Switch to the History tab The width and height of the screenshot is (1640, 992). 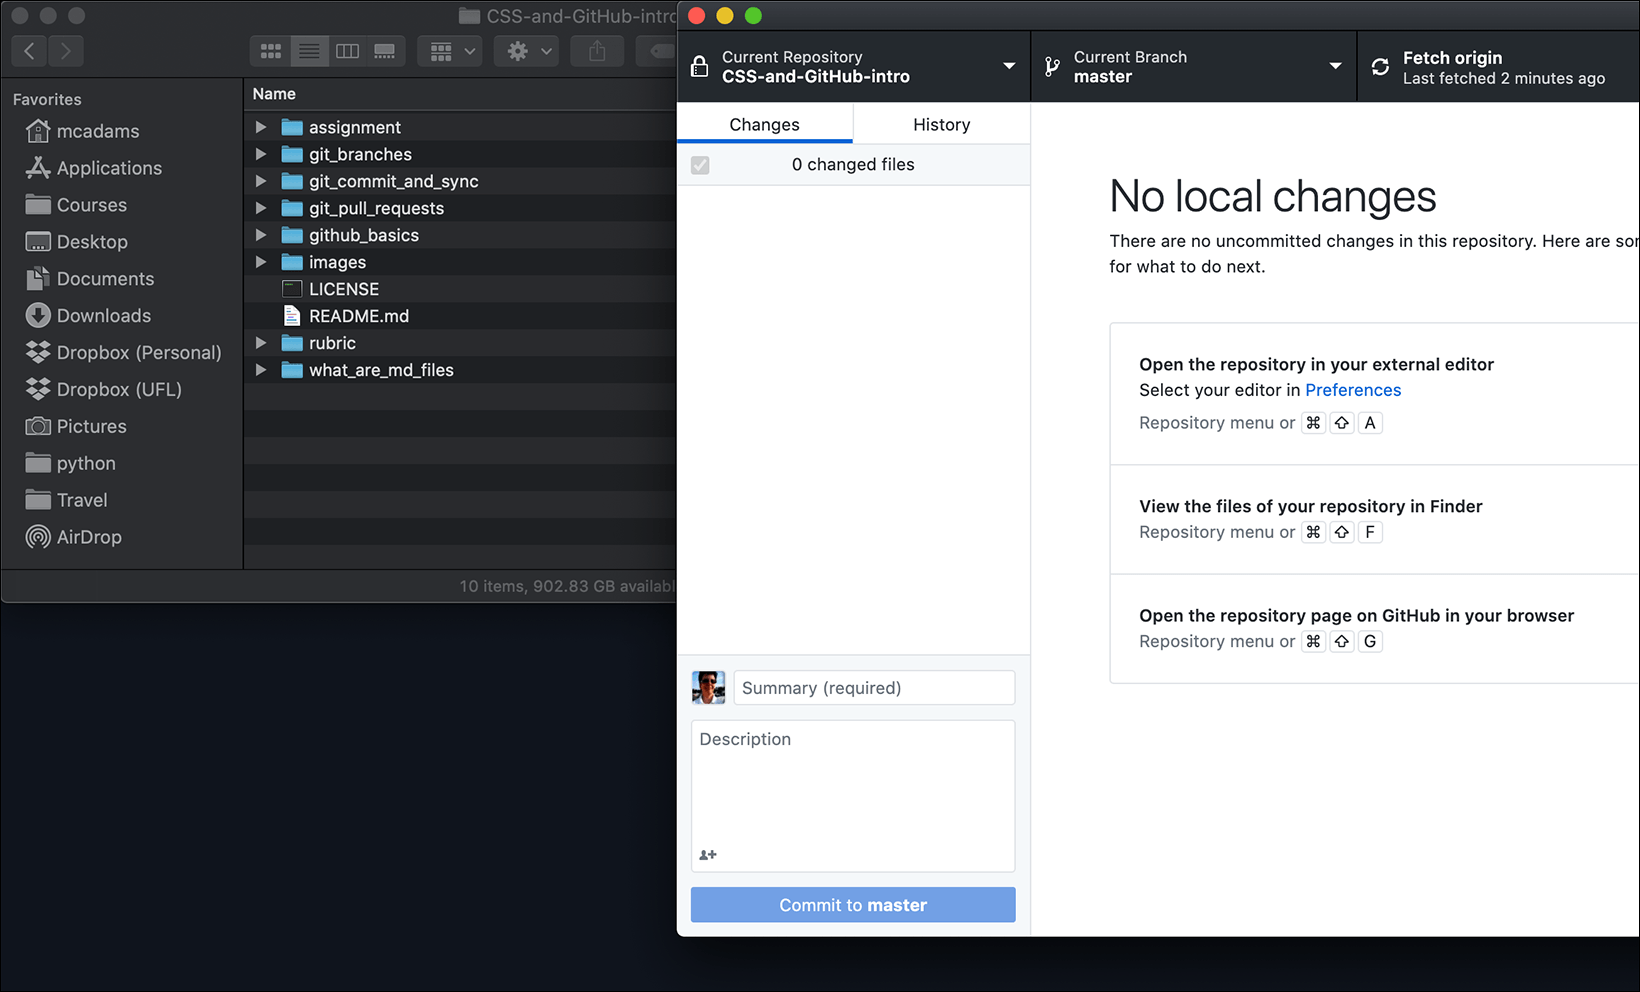[x=941, y=124]
